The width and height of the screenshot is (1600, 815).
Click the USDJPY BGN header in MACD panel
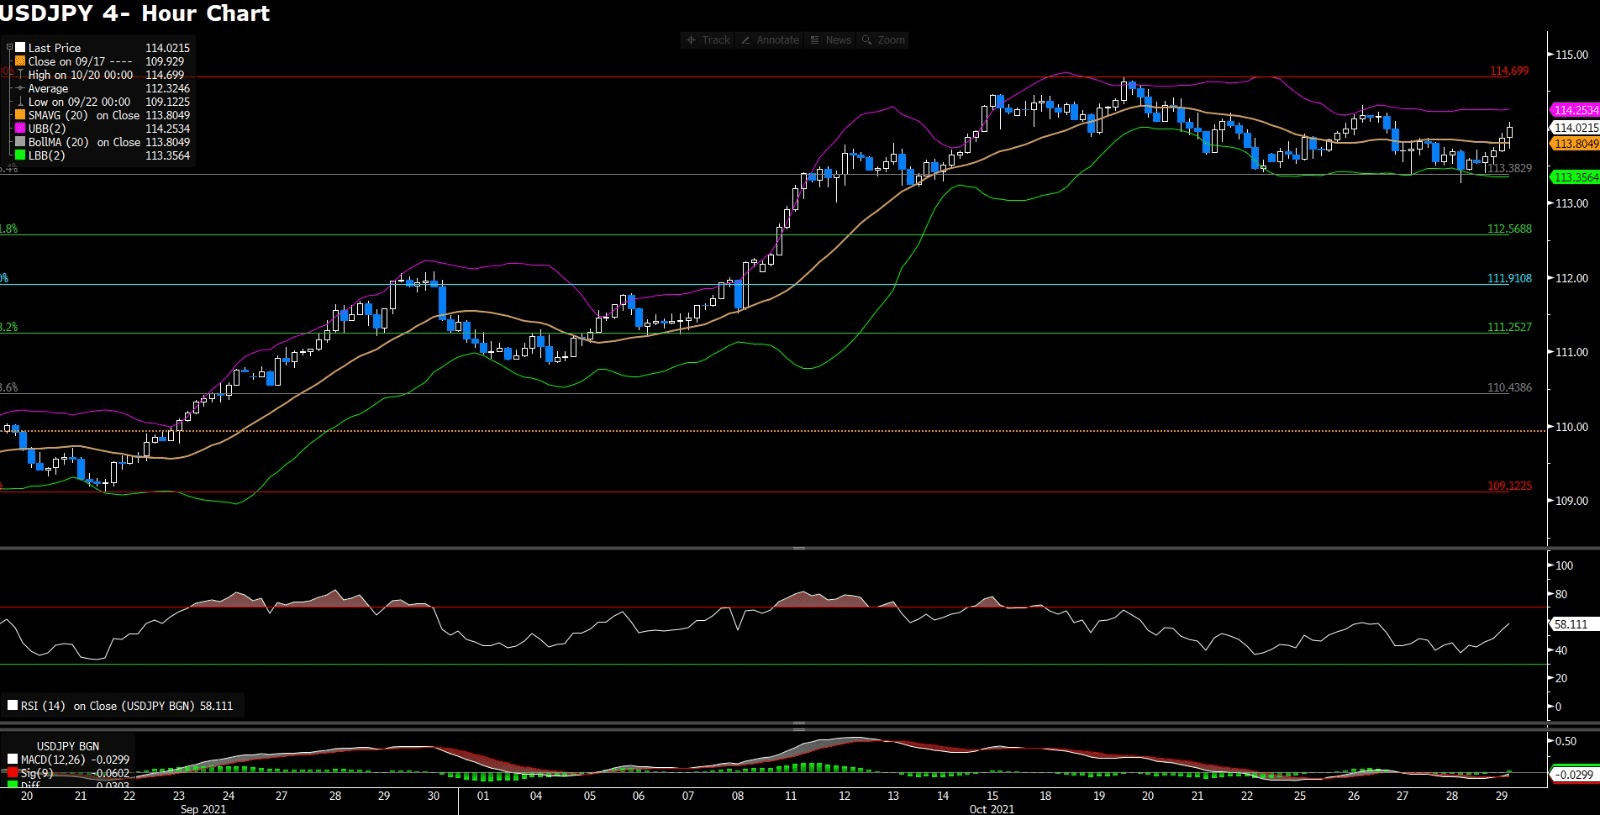[x=68, y=746]
